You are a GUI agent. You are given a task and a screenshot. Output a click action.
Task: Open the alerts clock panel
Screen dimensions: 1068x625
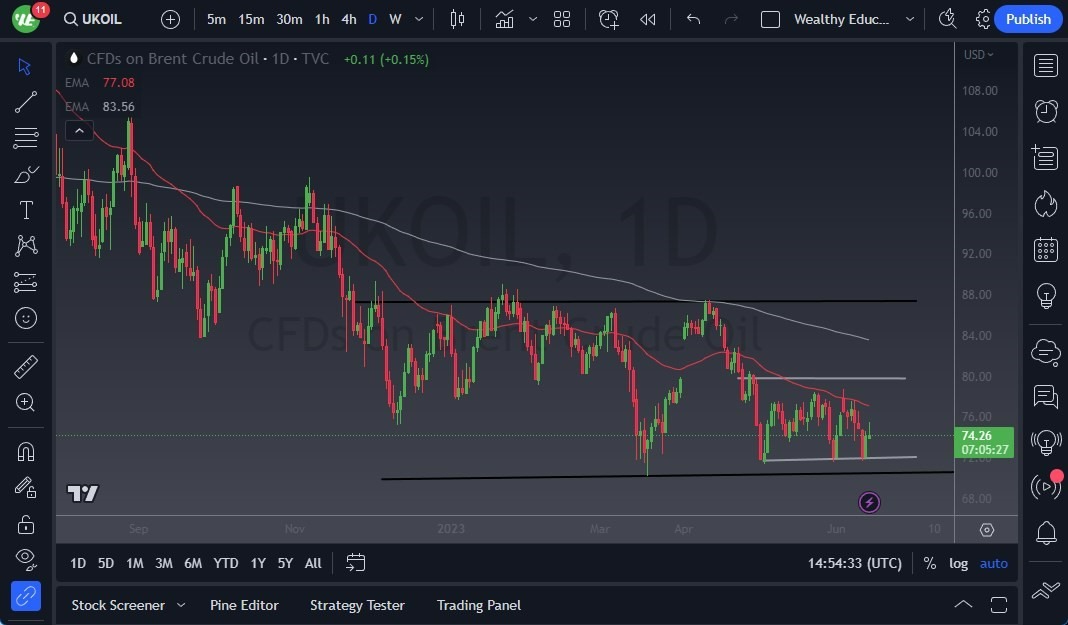pyautogui.click(x=1046, y=111)
